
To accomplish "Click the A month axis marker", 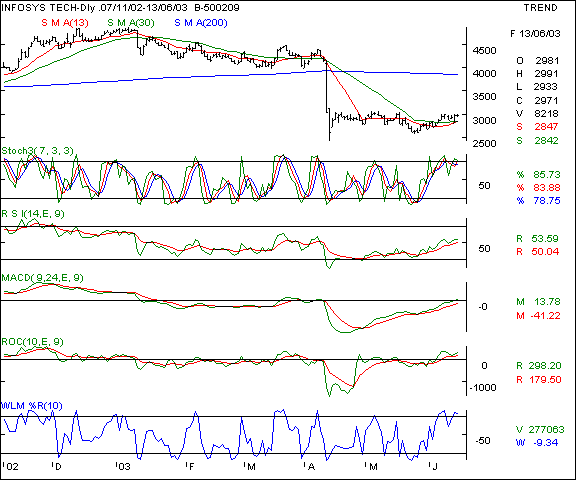I will pyautogui.click(x=310, y=467).
